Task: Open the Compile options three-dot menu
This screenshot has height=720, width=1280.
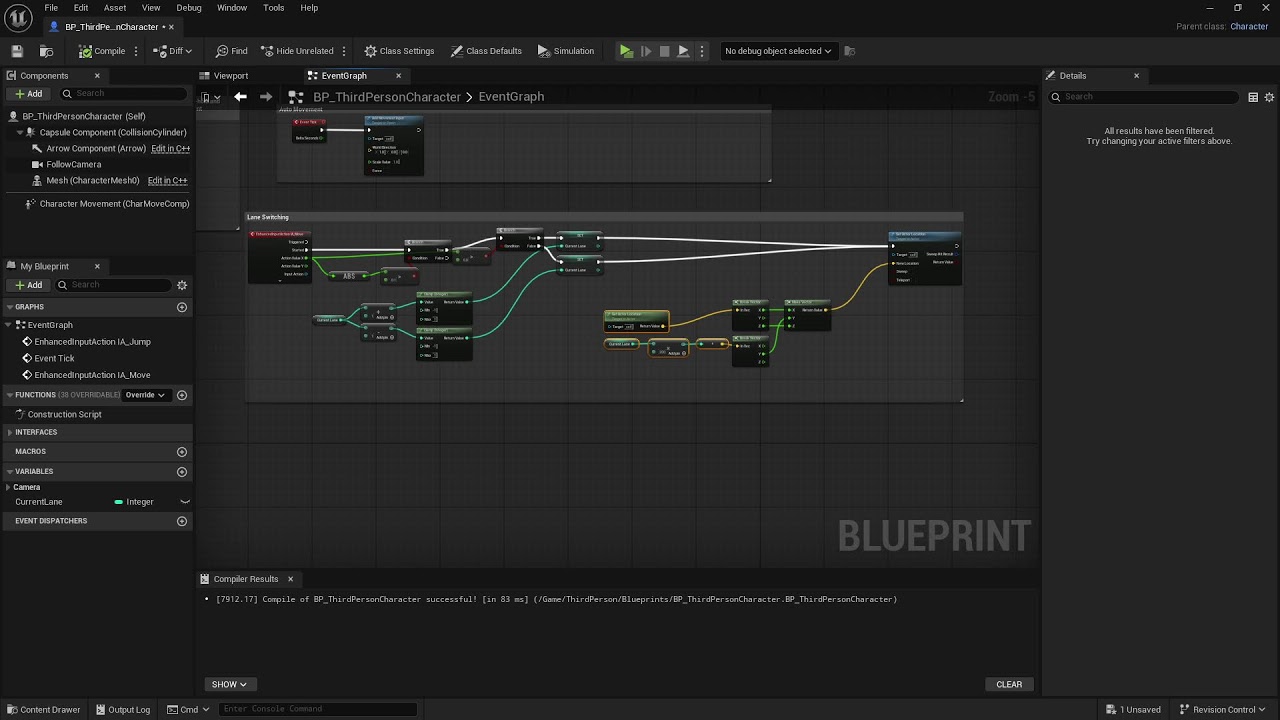Action: click(x=136, y=51)
